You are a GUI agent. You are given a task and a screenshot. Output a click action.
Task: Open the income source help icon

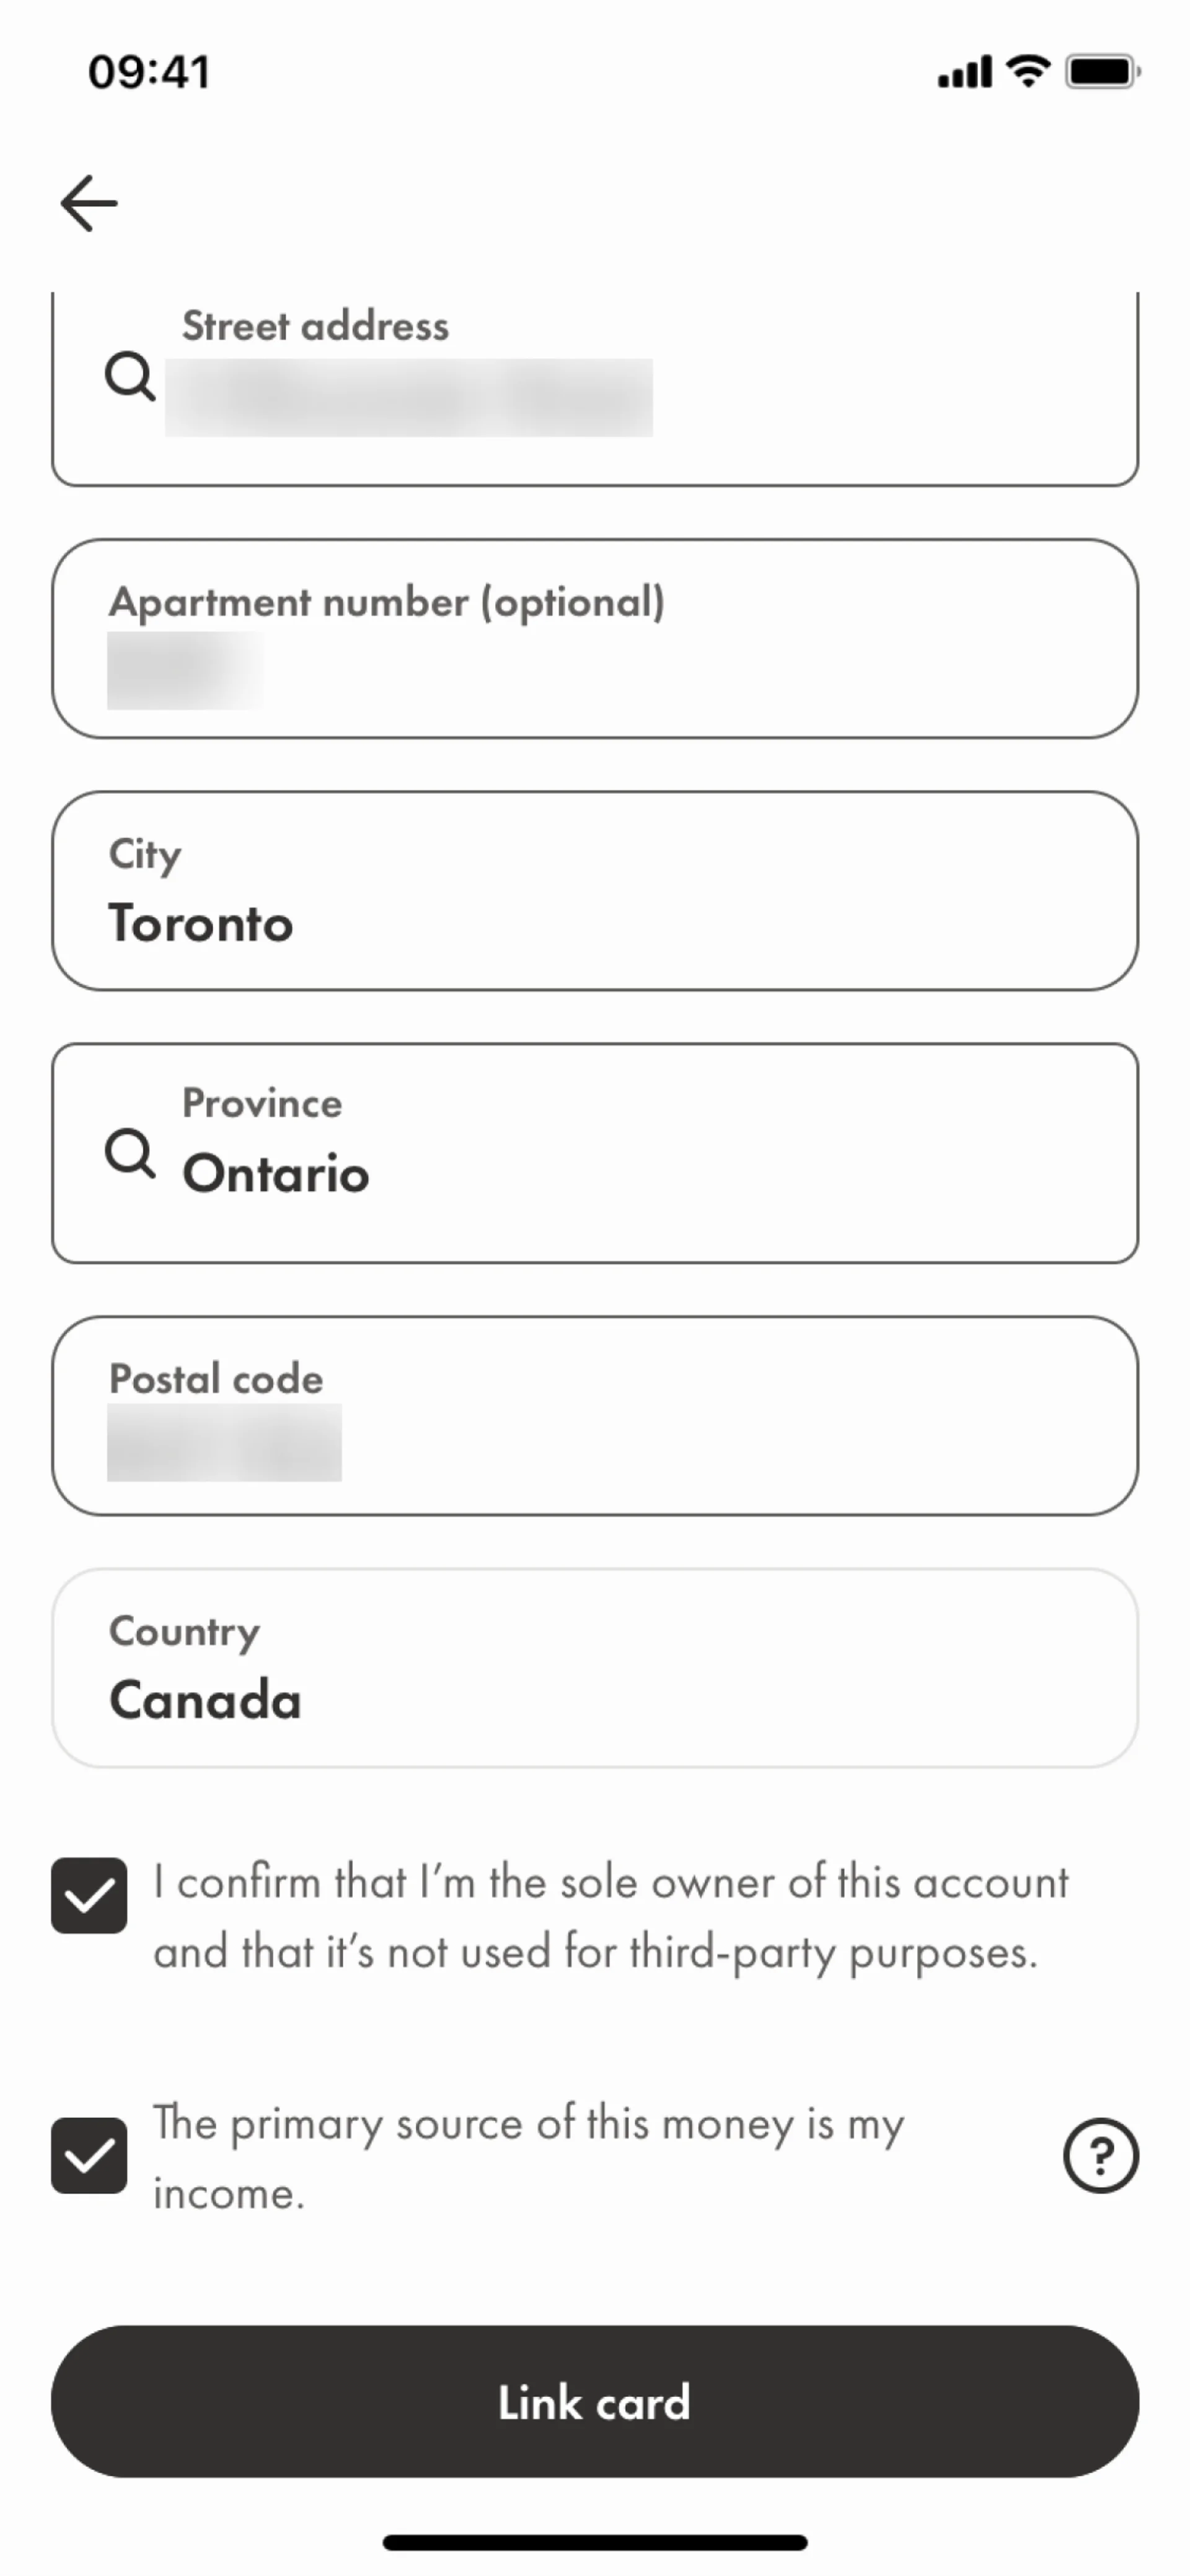tap(1100, 2156)
